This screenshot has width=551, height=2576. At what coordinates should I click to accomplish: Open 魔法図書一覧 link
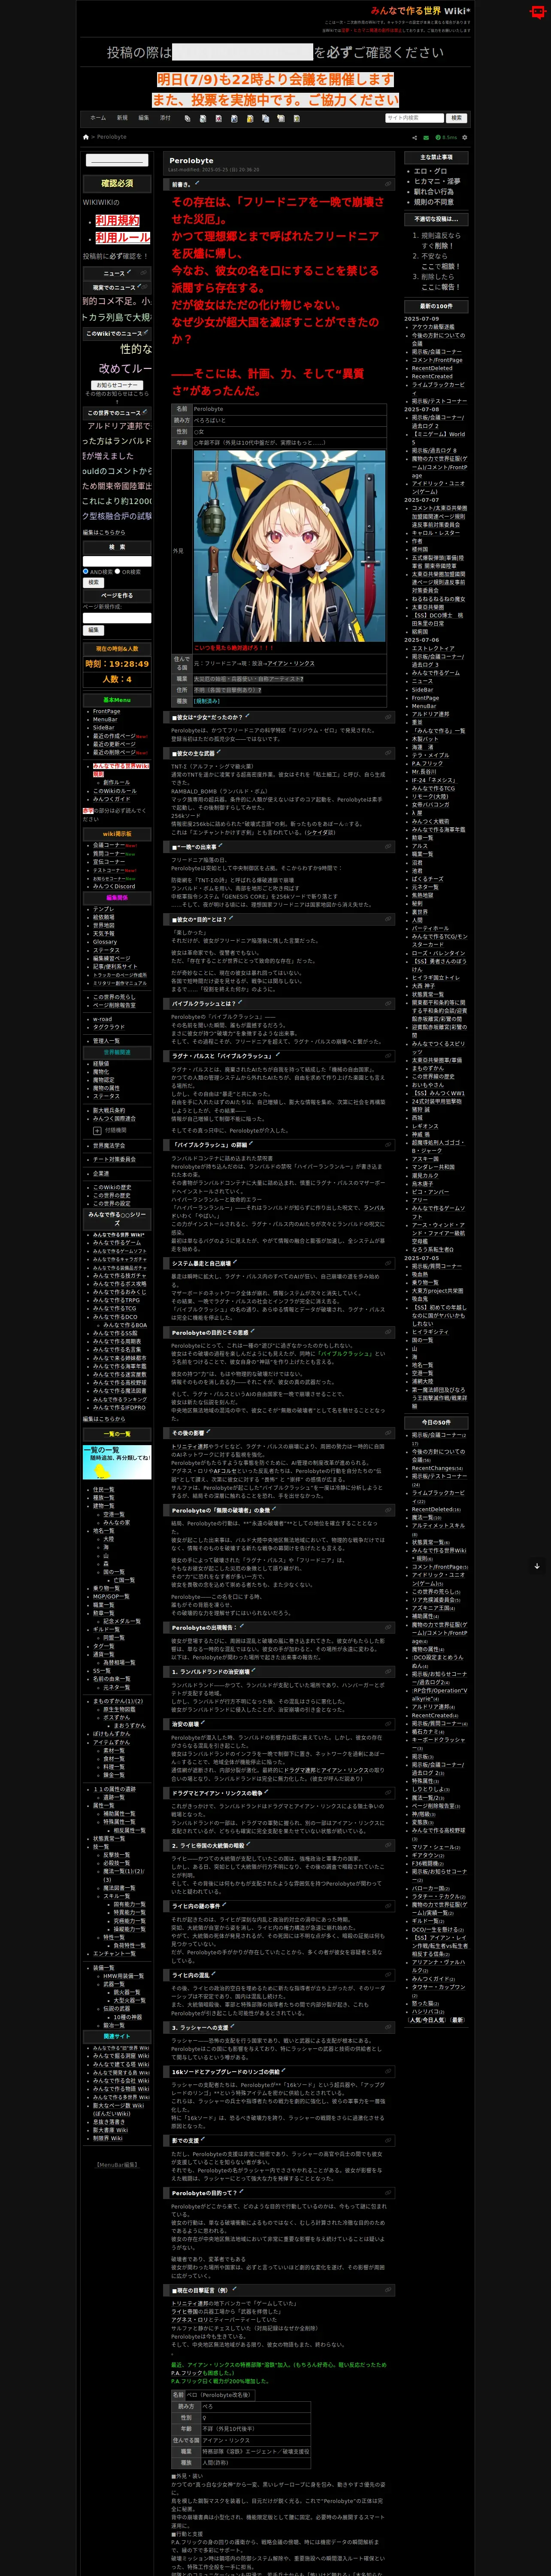pos(118,1888)
